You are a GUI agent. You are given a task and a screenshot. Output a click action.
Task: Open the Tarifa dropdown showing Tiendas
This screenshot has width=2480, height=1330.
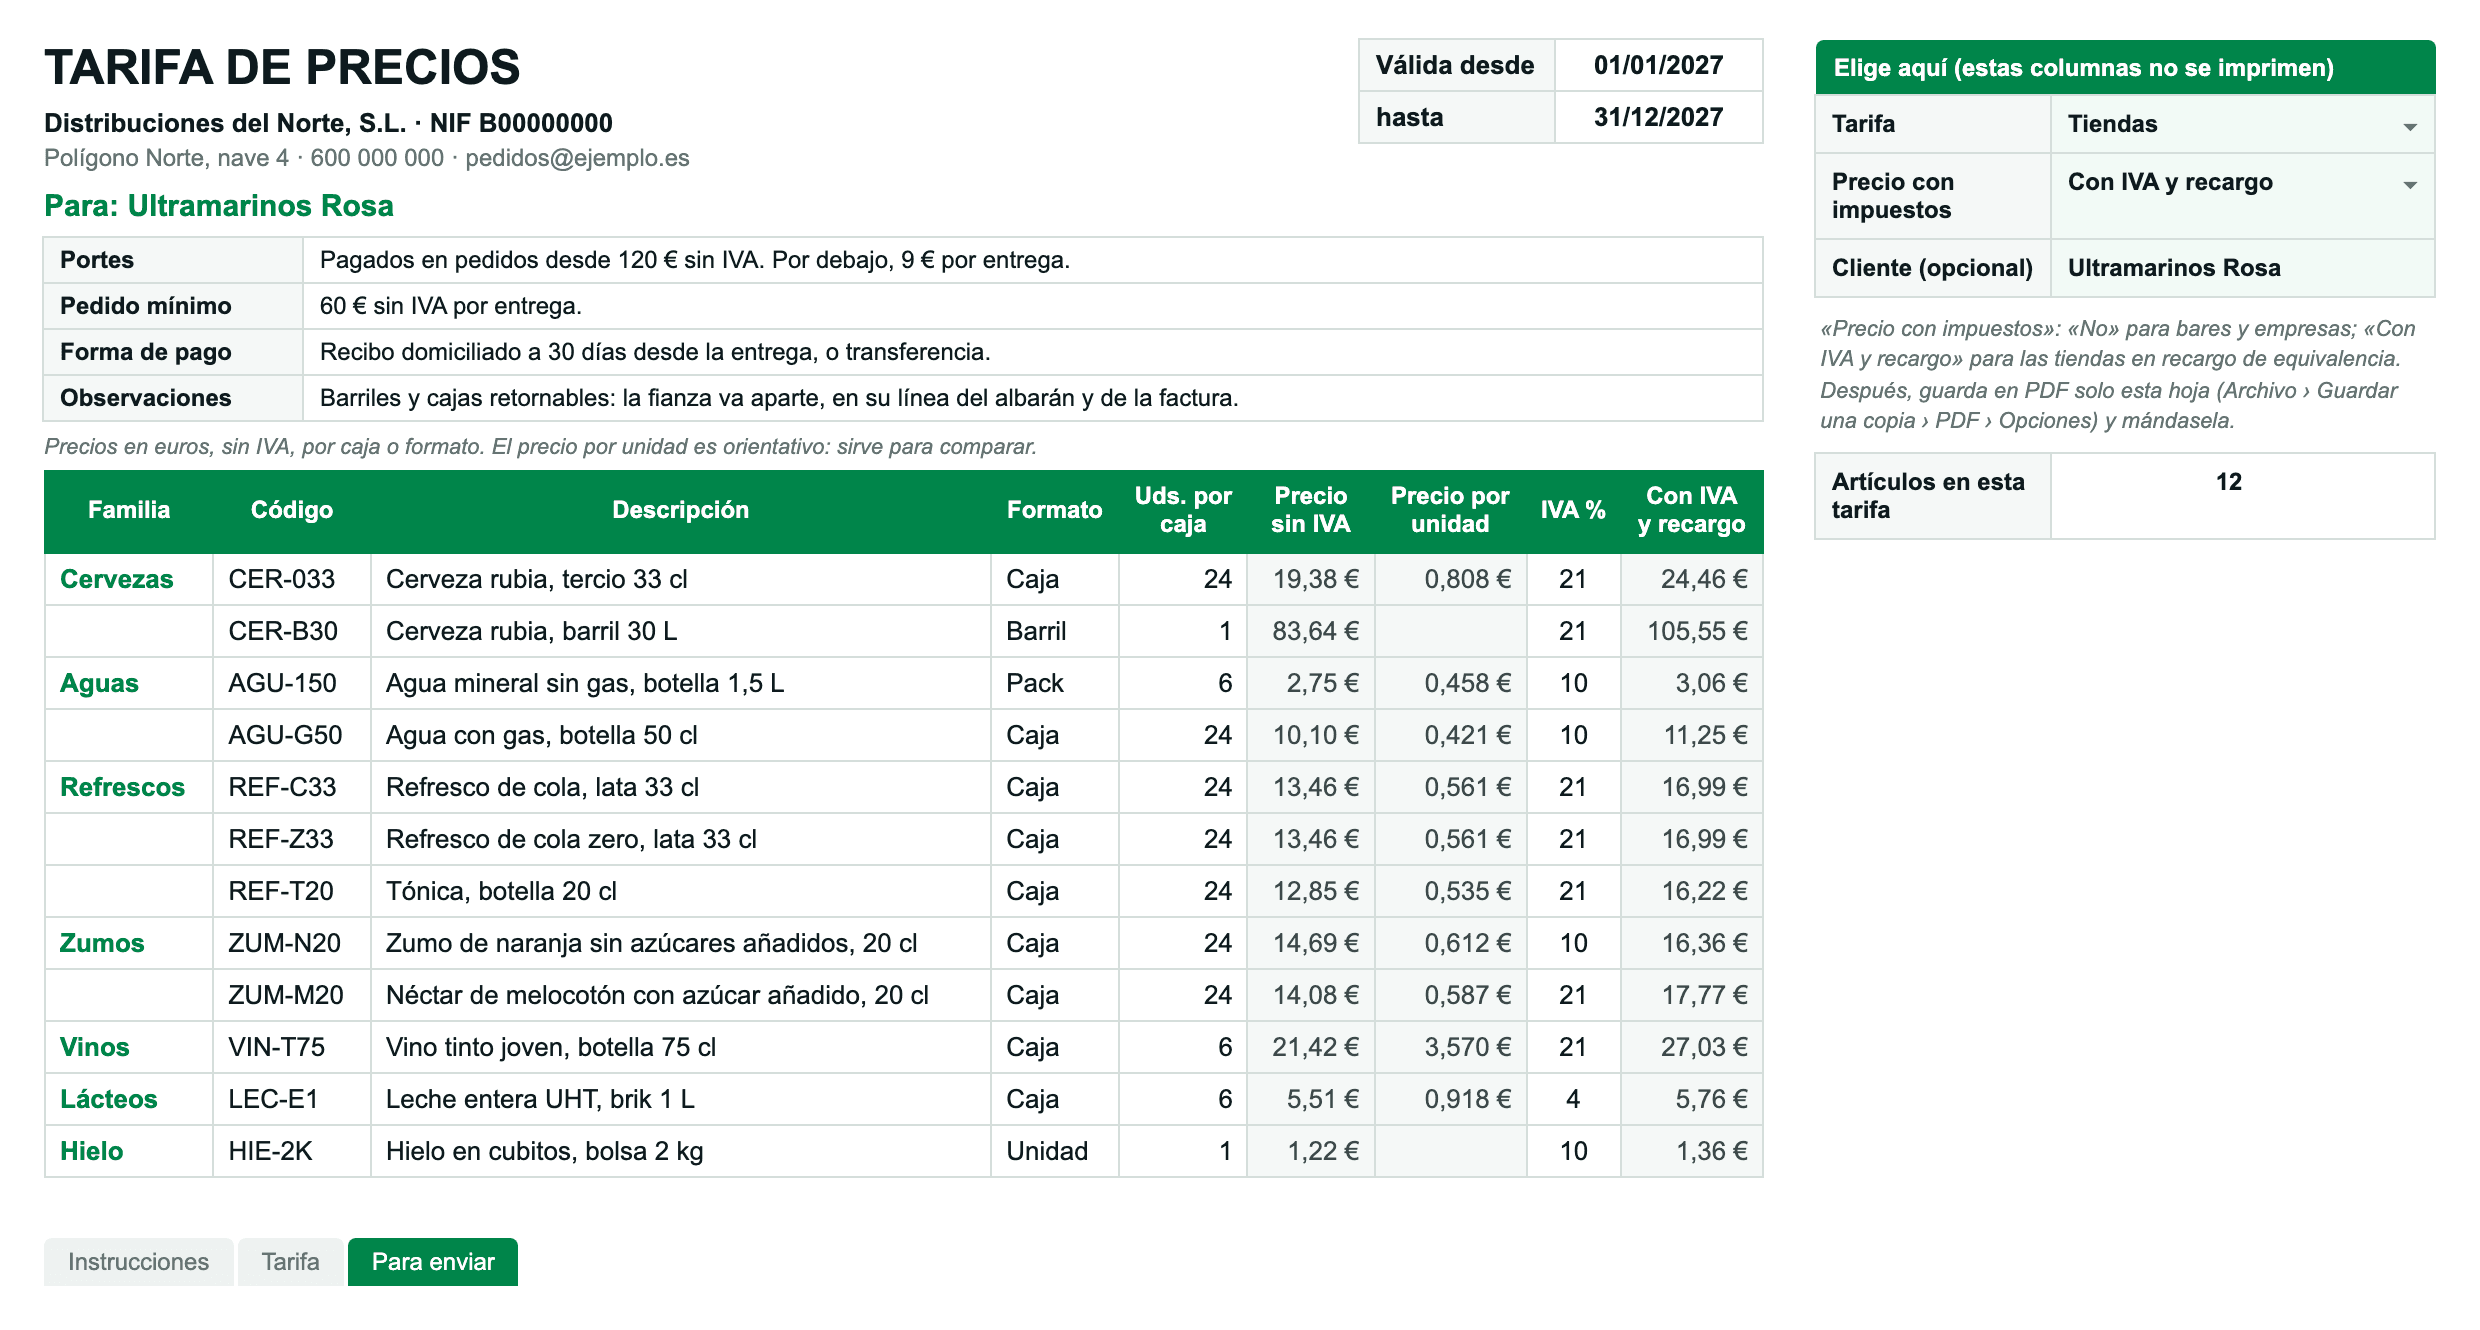tap(2242, 124)
